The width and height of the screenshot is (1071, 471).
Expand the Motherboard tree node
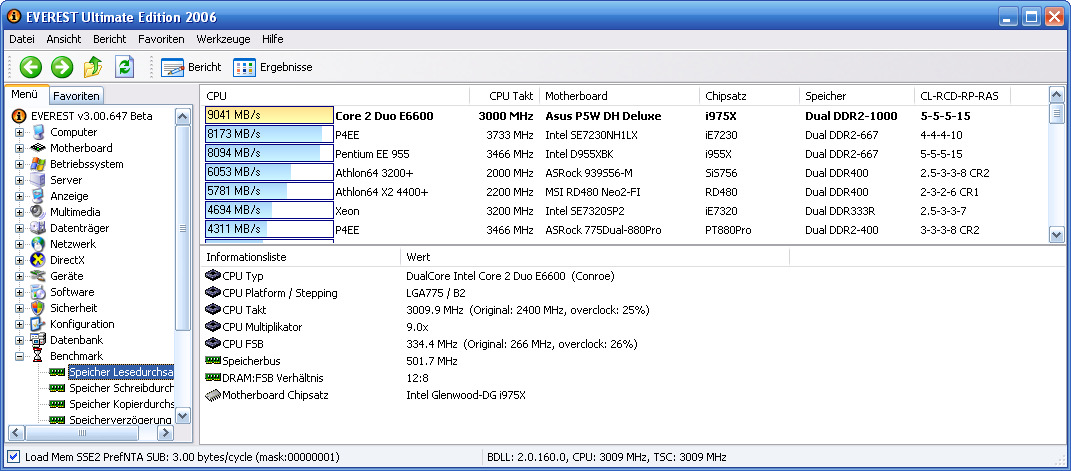pos(19,148)
